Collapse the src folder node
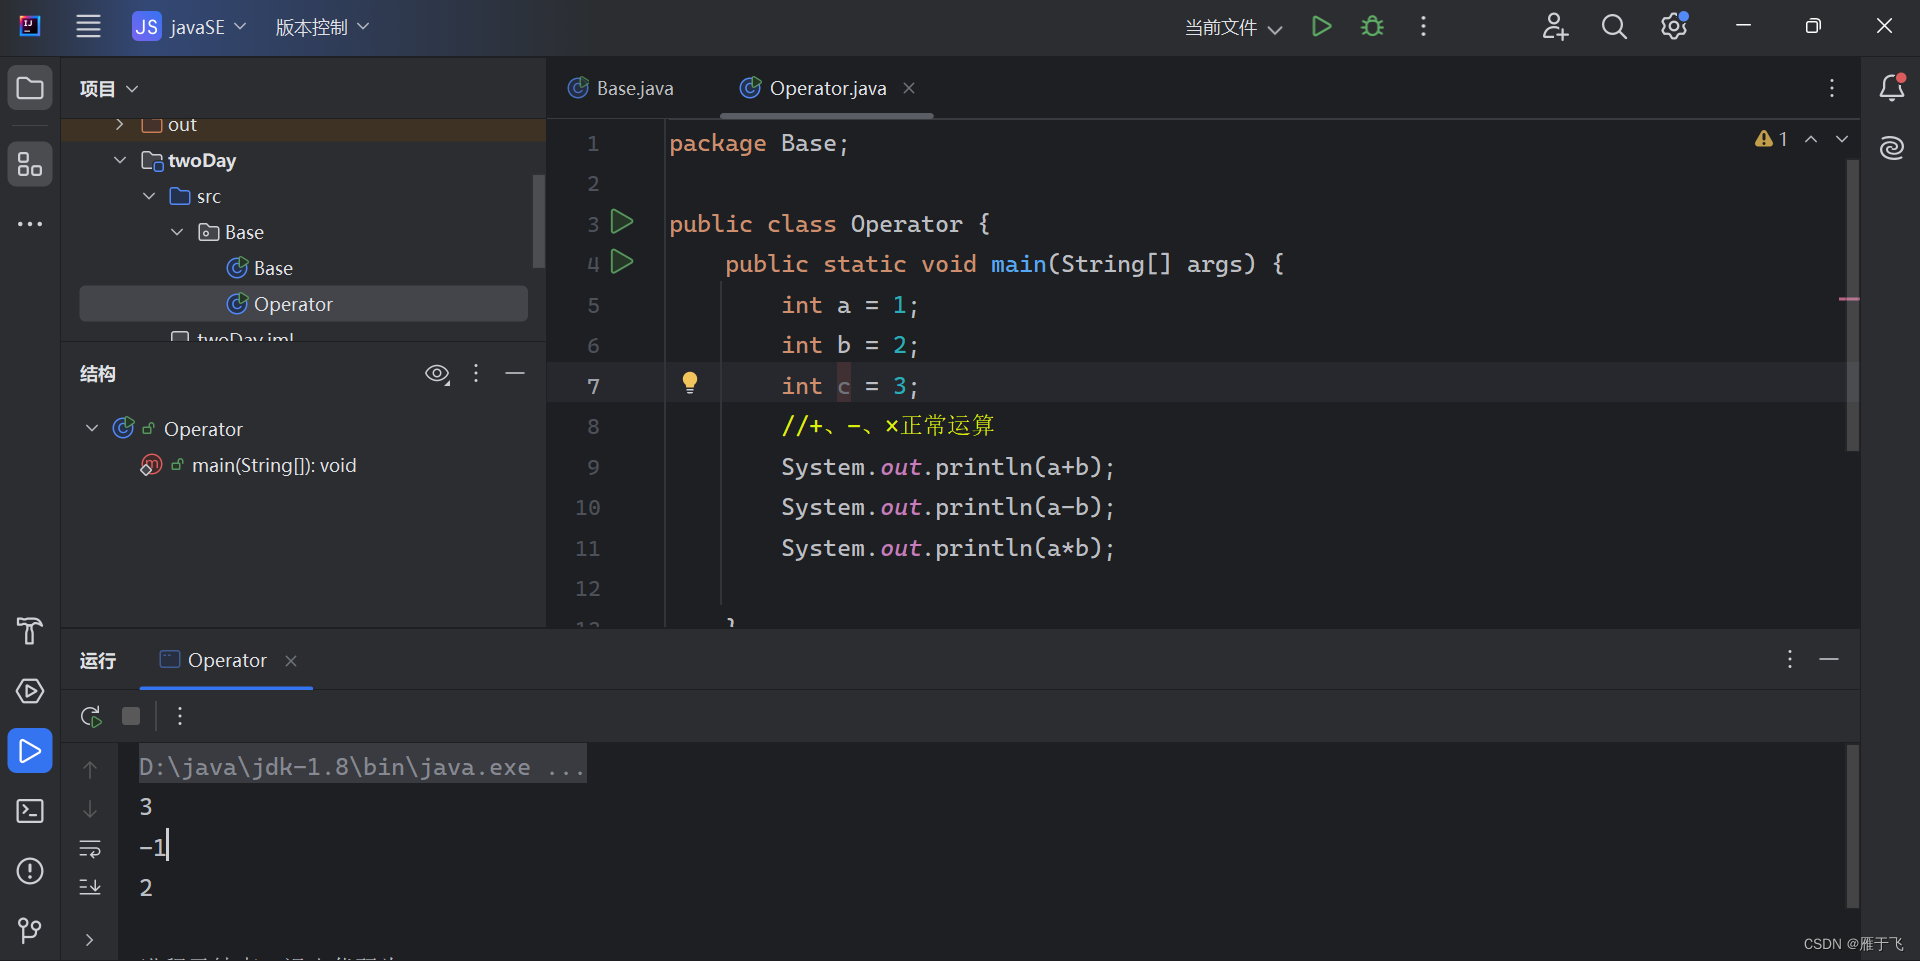Viewport: 1920px width, 961px height. point(149,196)
